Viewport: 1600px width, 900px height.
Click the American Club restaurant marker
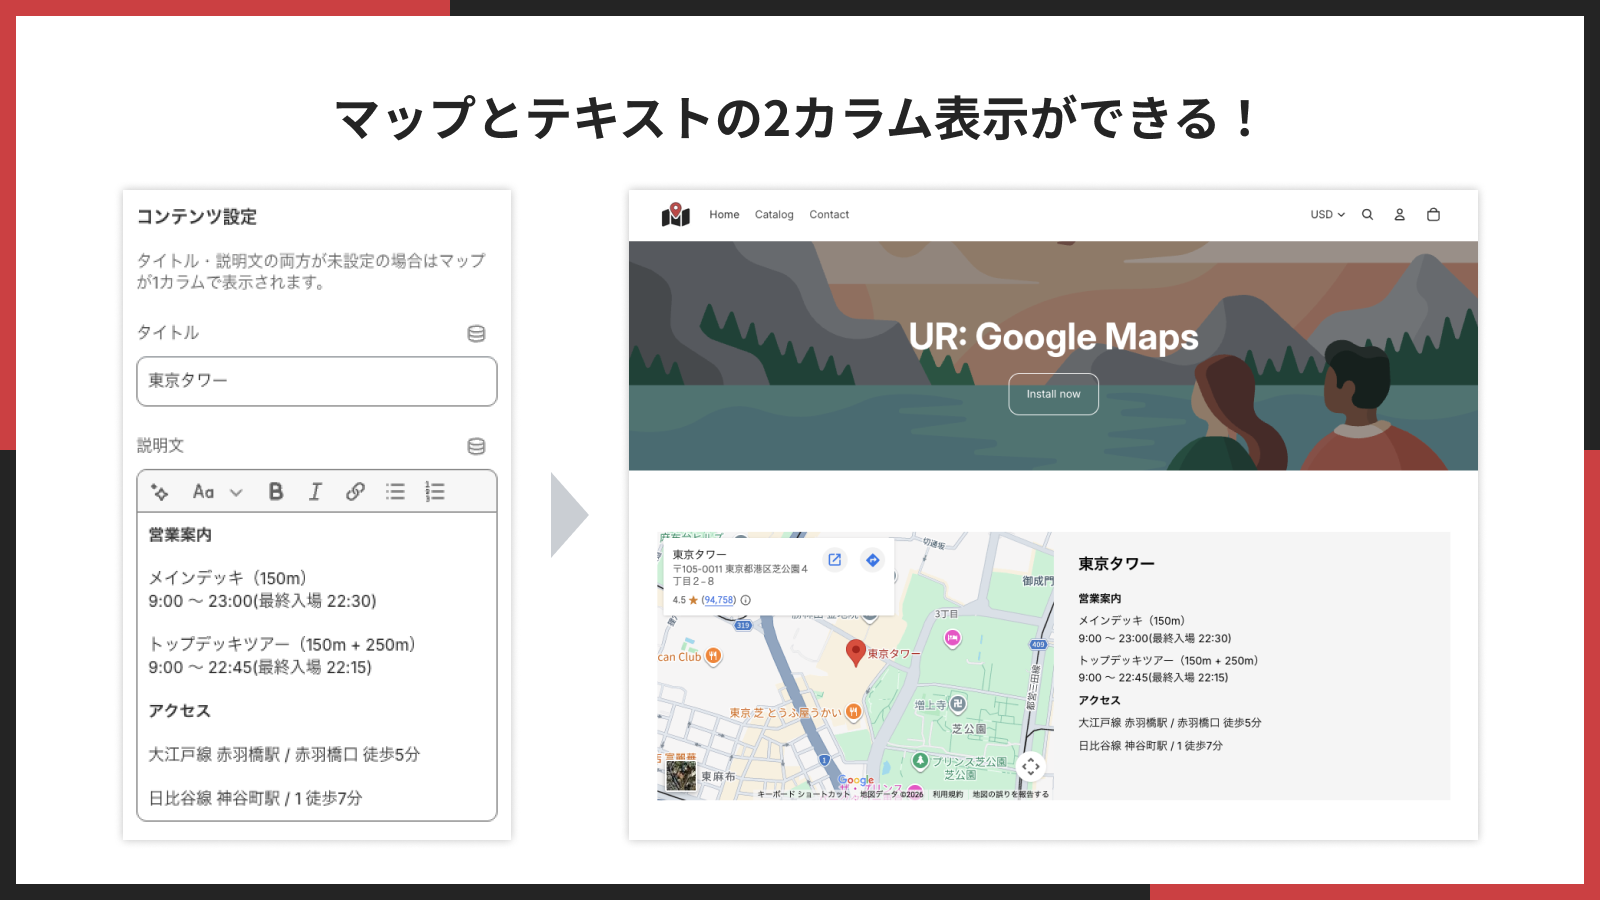click(713, 656)
